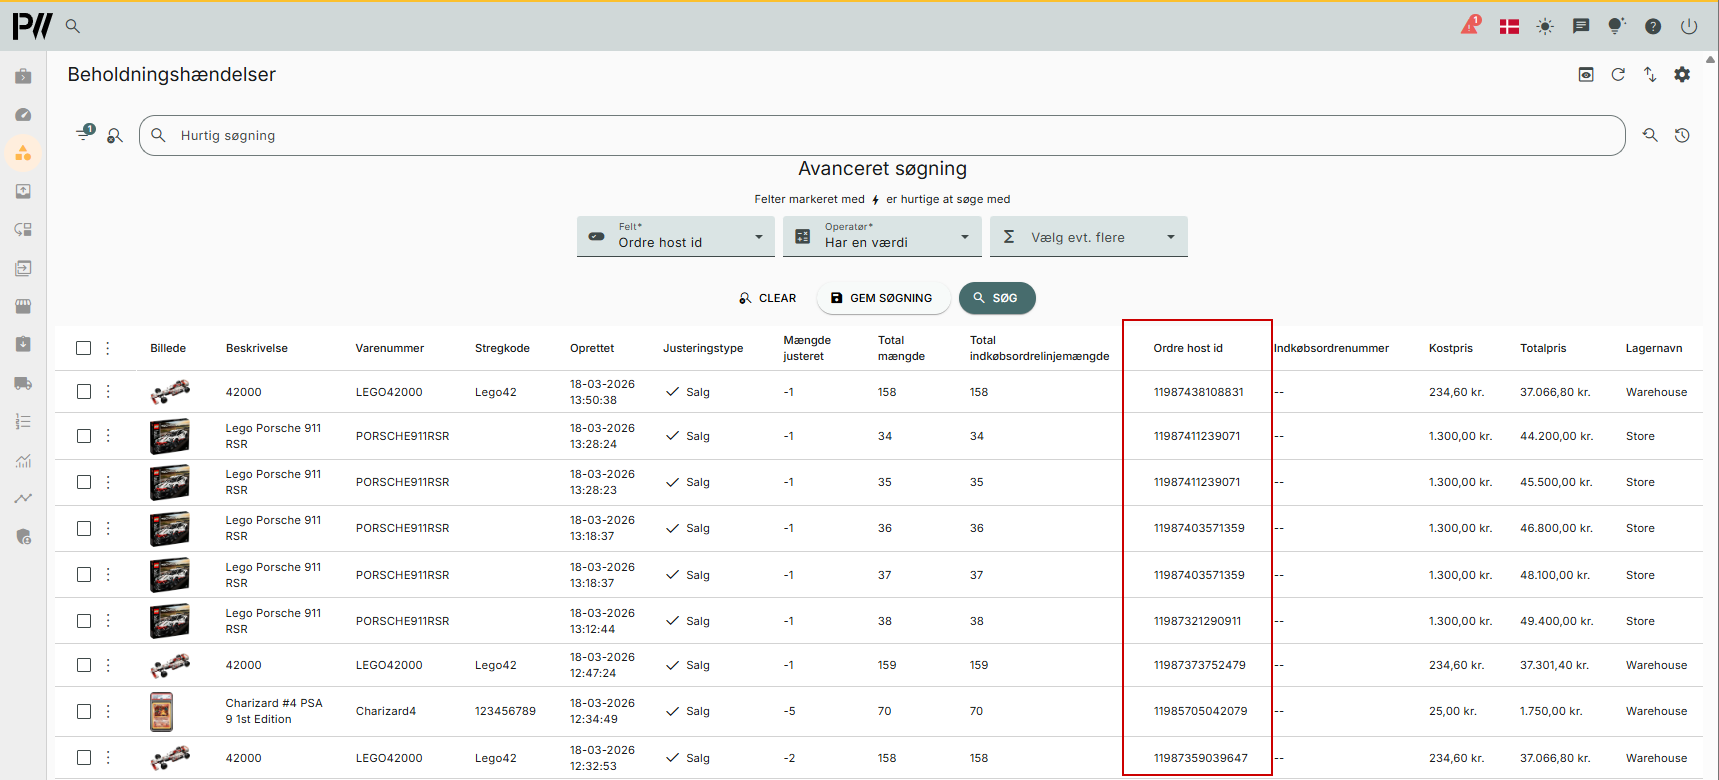This screenshot has height=780, width=1719.
Task: Open the help question mark icon
Action: click(x=1653, y=27)
